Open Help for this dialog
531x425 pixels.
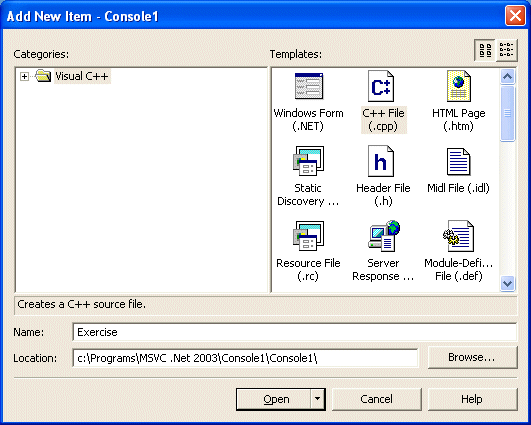tap(472, 399)
